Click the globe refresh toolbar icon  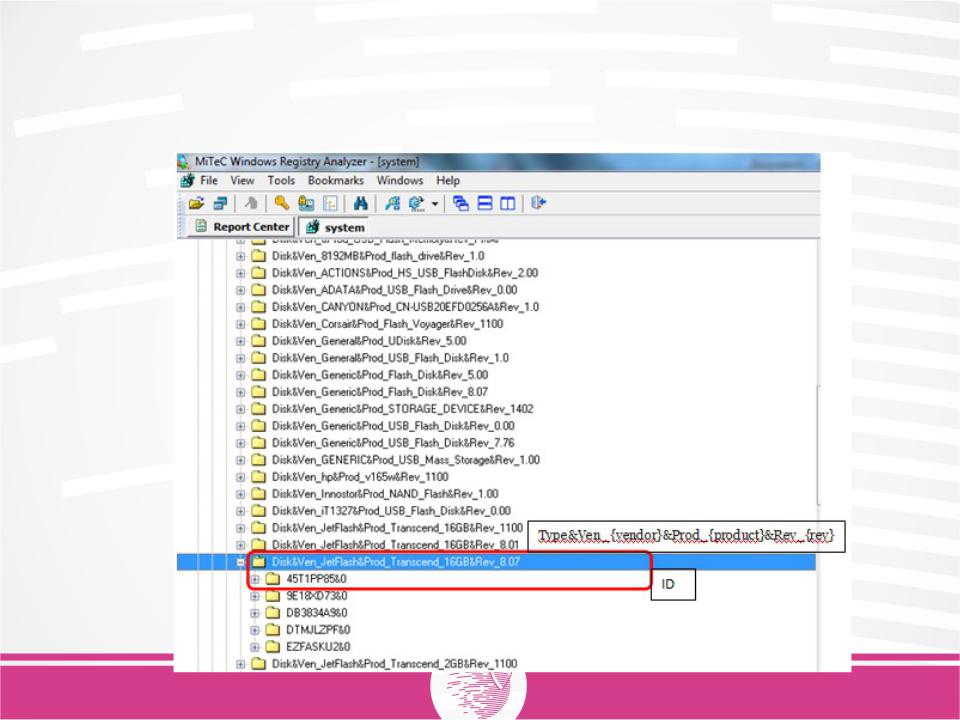coord(417,203)
